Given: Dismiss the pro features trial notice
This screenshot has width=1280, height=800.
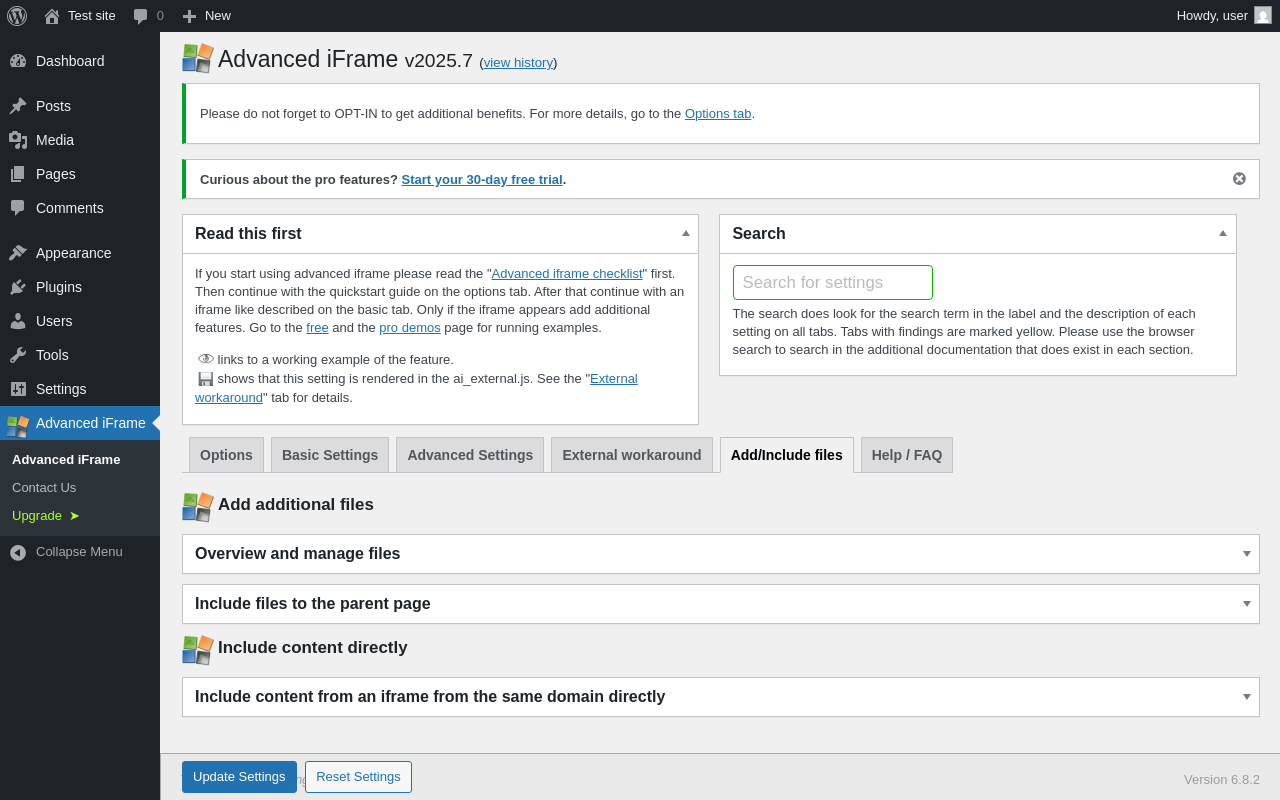Looking at the screenshot, I should (1239, 178).
